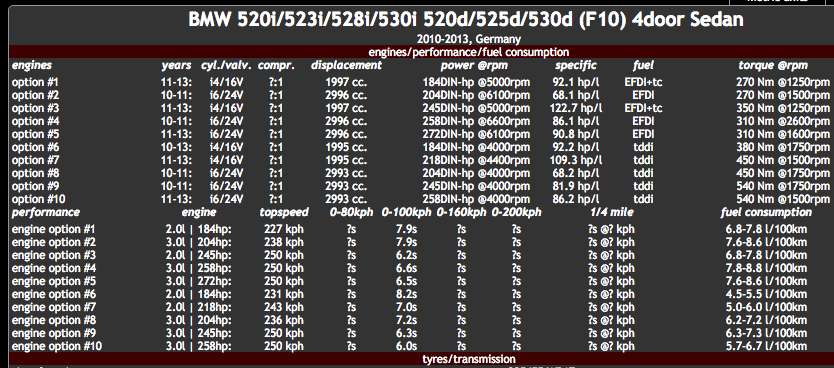The image size is (834, 368).
Task: Click the '8.2s' 0-100kph time
Action: [406, 294]
